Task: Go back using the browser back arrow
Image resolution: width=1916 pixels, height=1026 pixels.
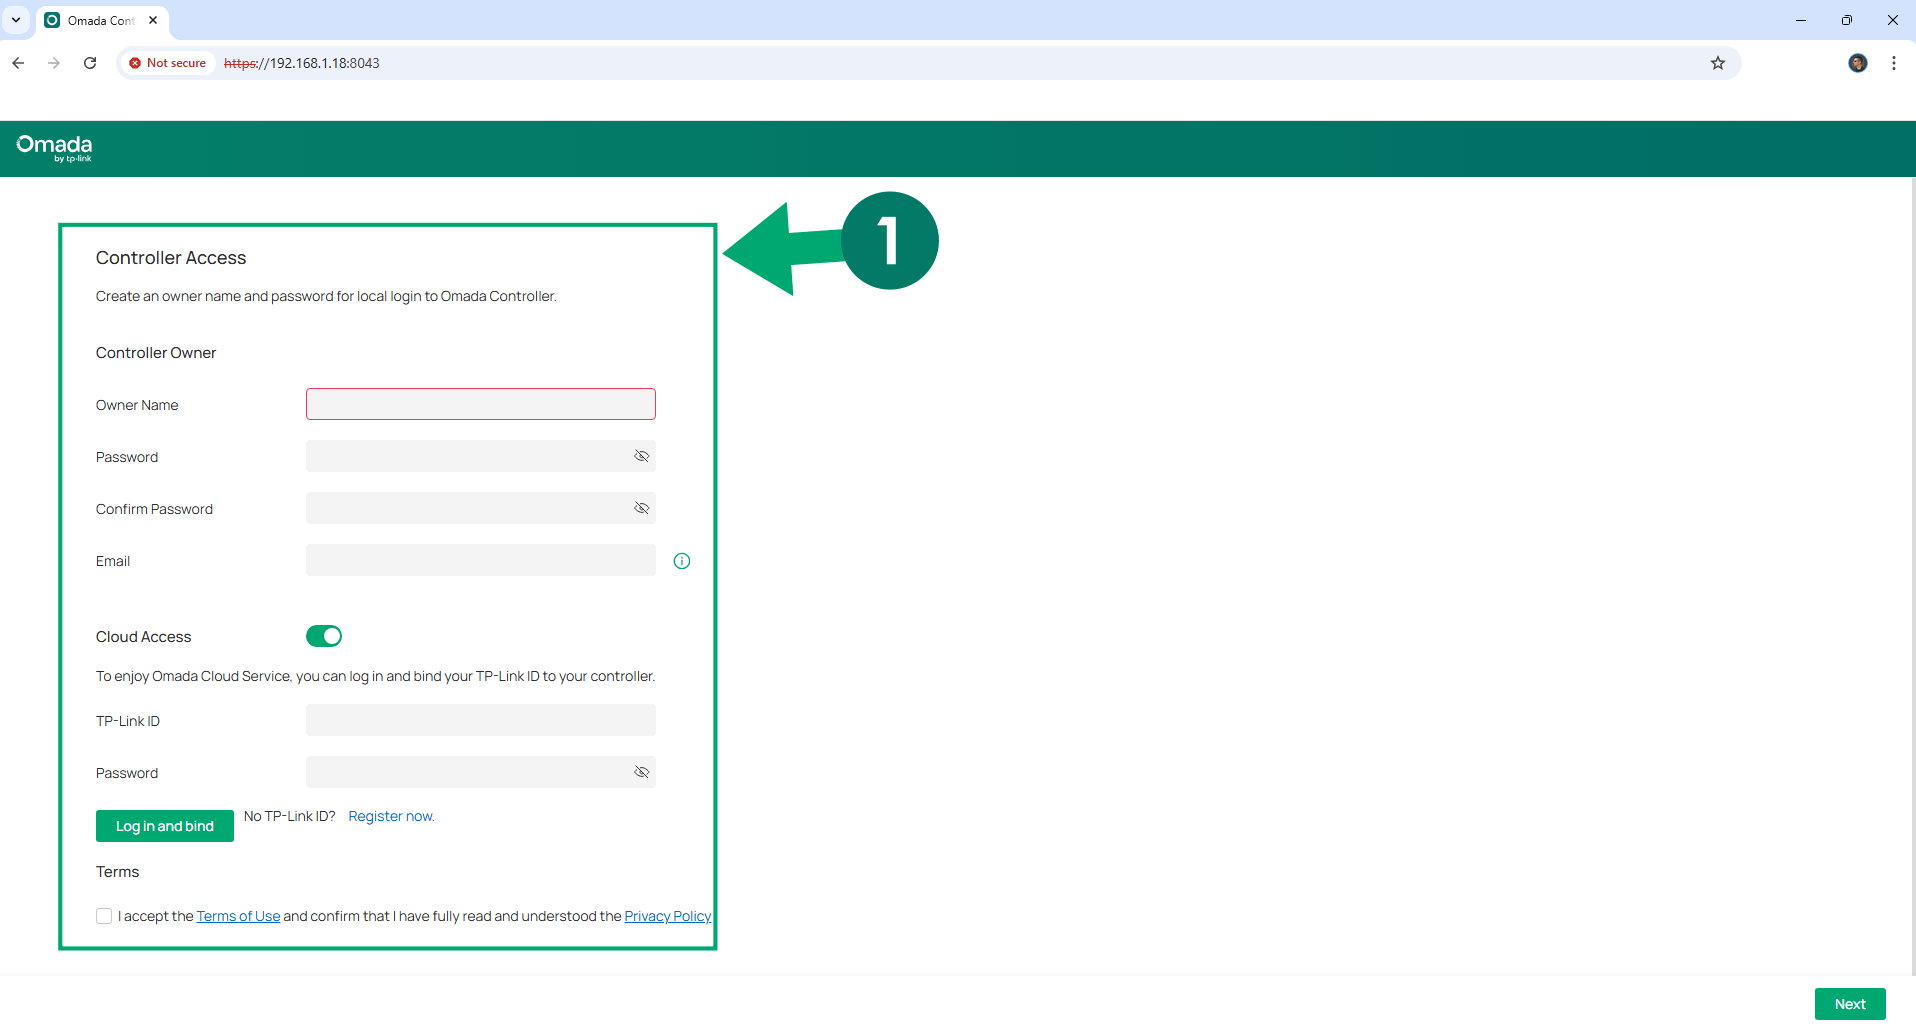Action: click(x=18, y=63)
